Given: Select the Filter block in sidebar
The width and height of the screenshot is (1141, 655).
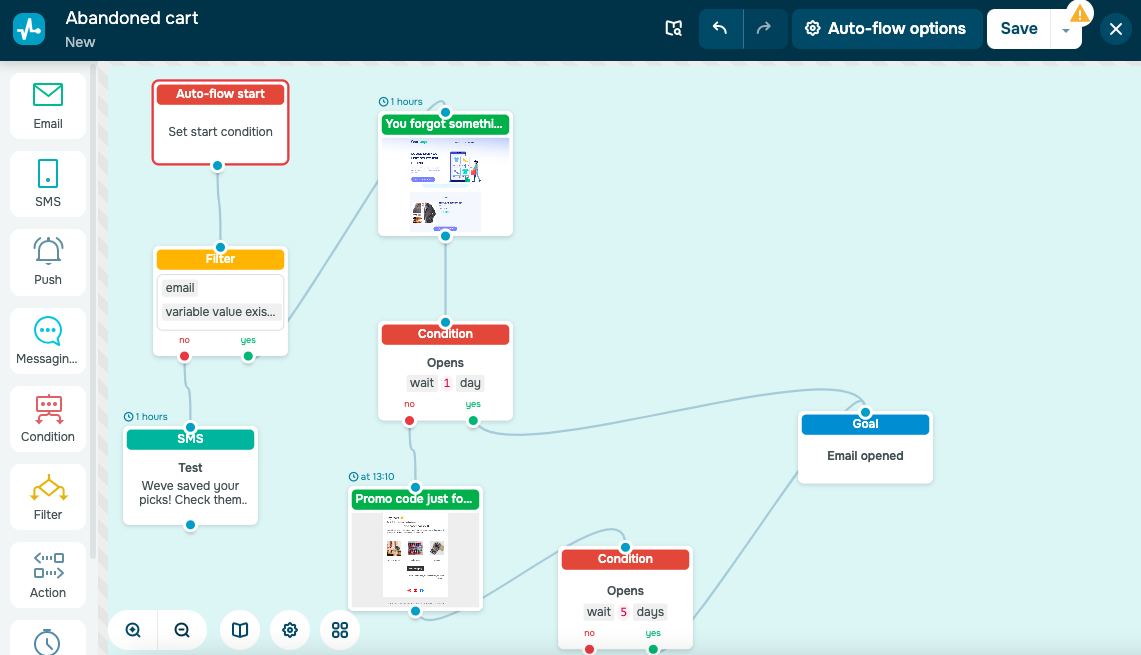Looking at the screenshot, I should coord(48,497).
